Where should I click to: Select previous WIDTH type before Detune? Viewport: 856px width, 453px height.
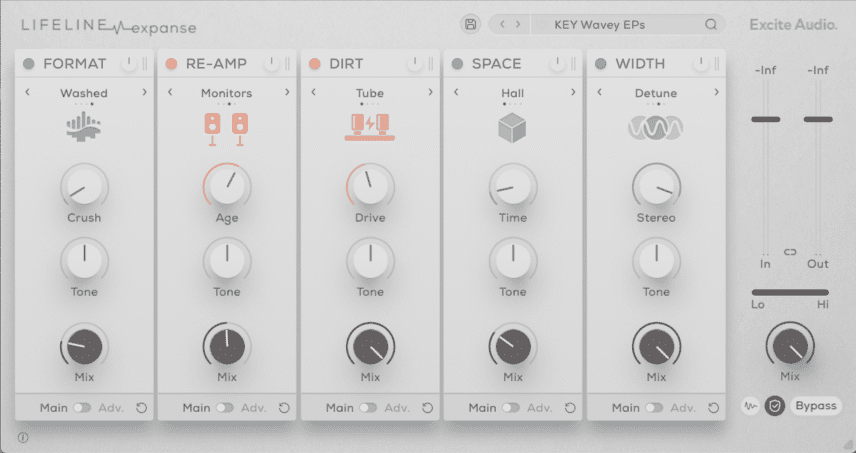pyautogui.click(x=599, y=92)
